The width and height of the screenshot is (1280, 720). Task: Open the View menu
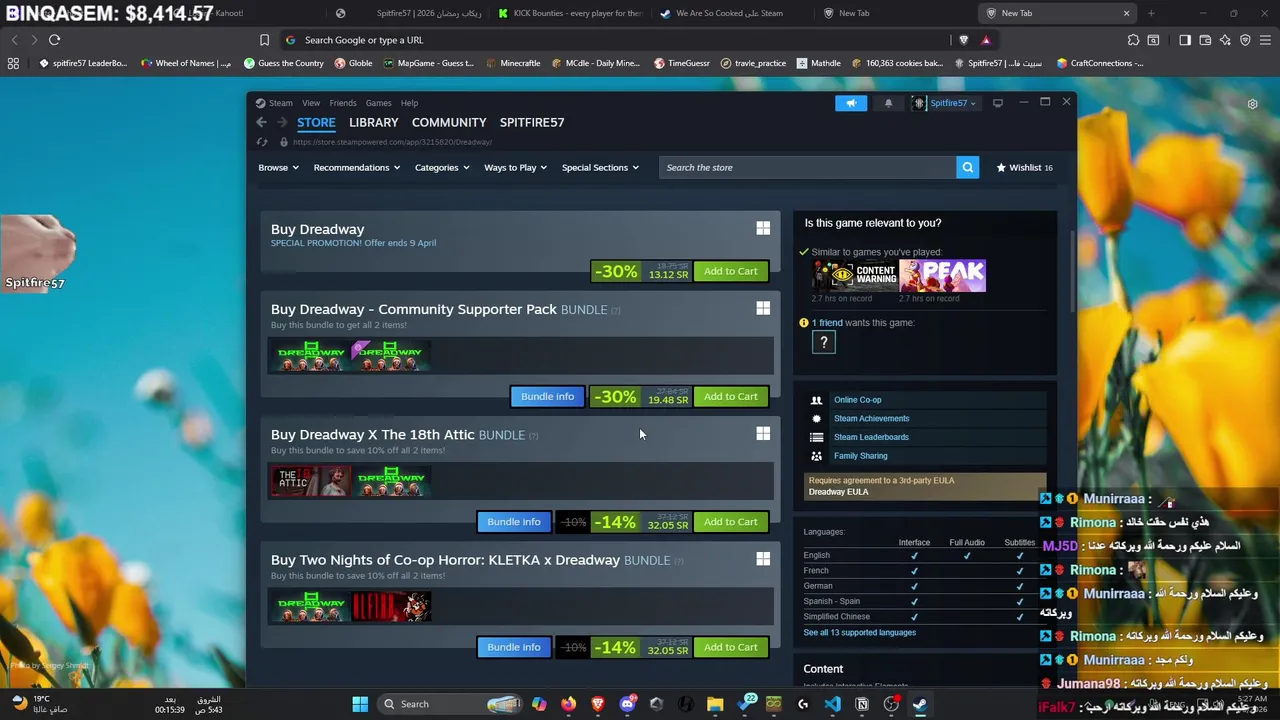point(311,103)
